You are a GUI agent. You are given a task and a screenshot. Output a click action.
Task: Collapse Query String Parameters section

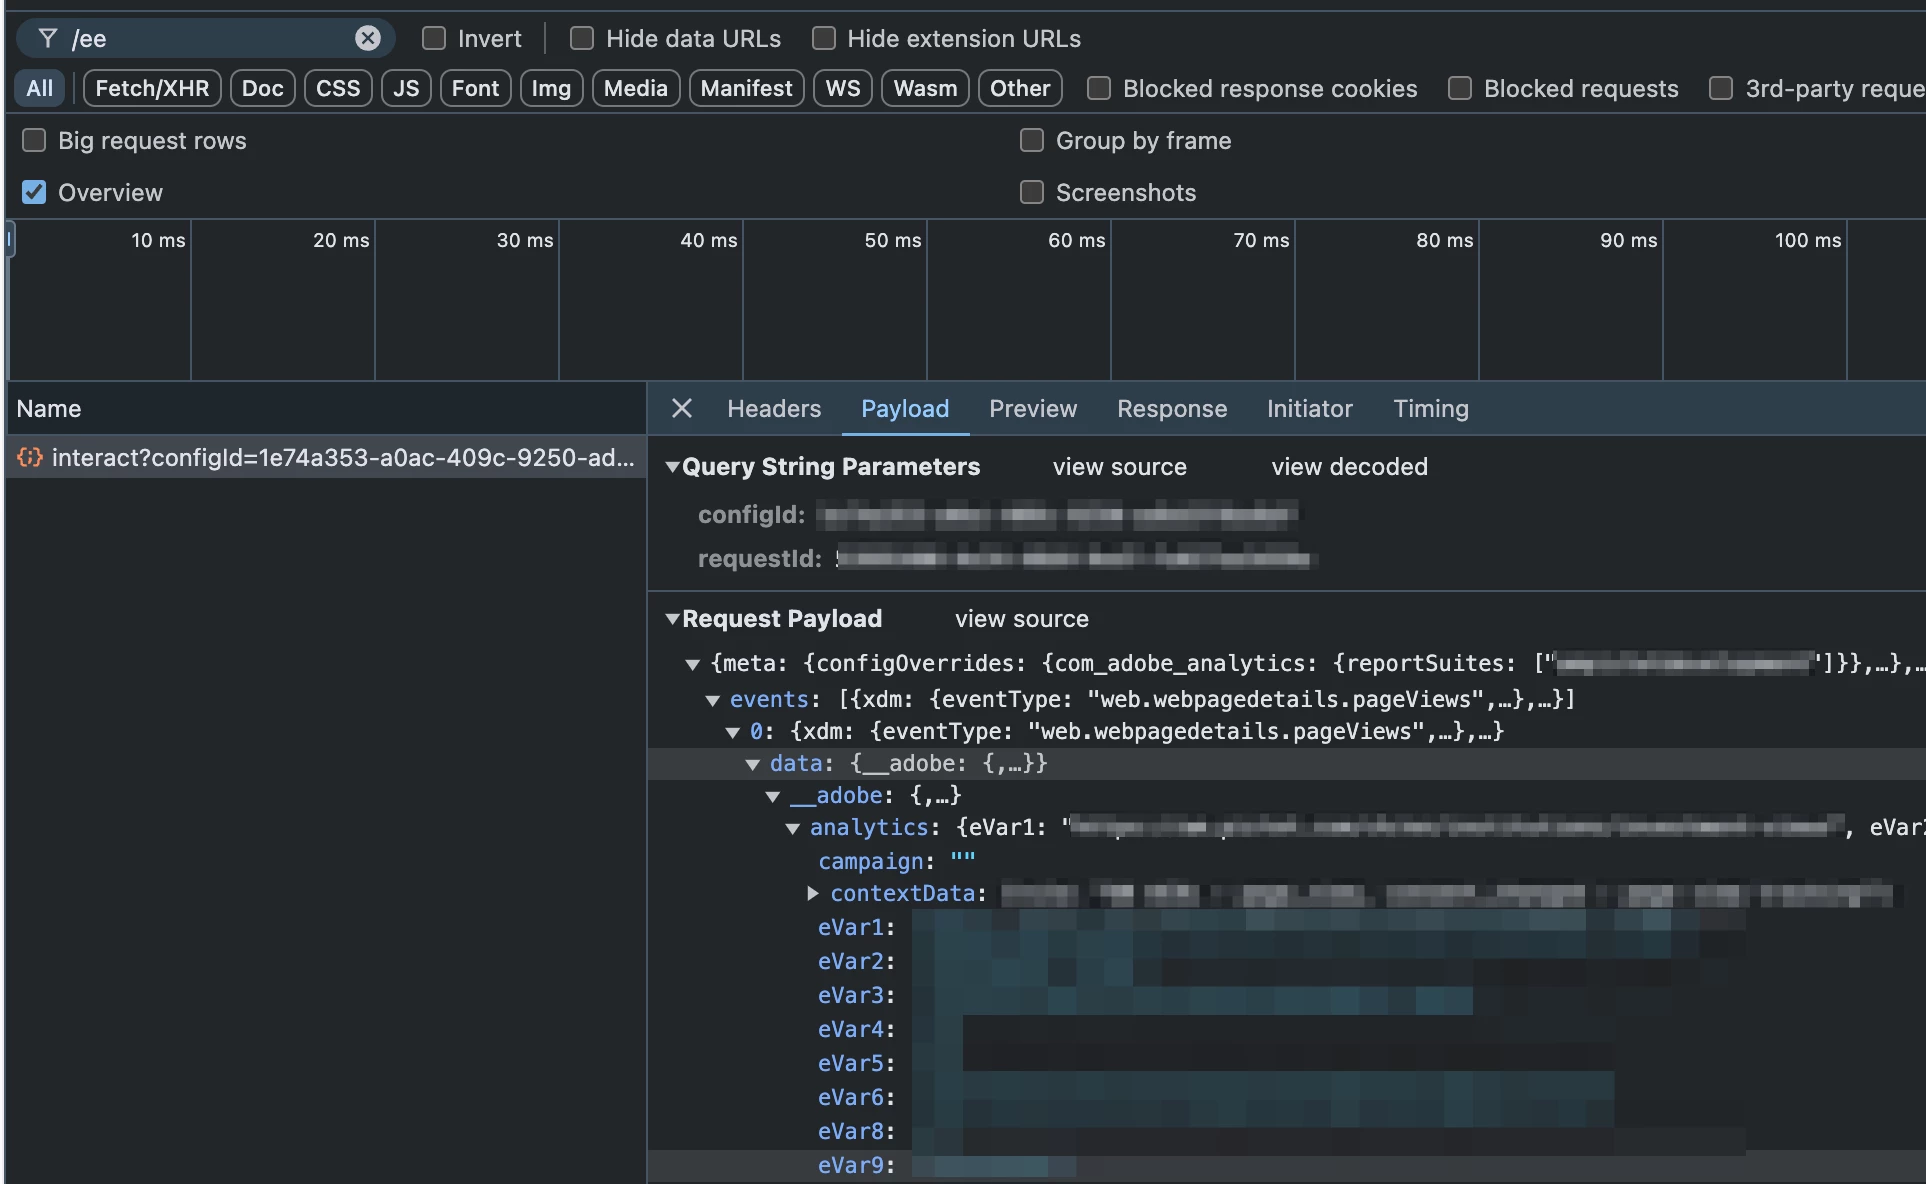coord(673,467)
